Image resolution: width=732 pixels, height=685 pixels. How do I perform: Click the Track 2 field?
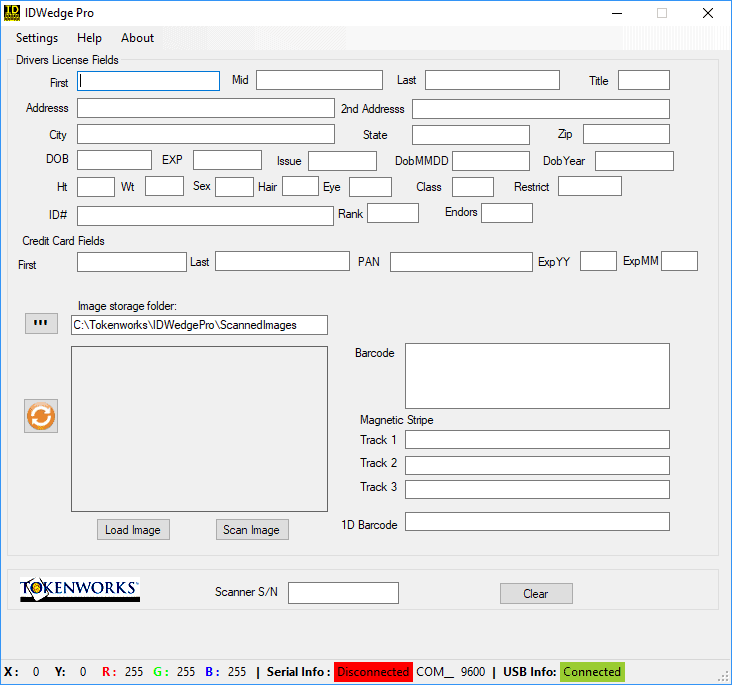(x=537, y=465)
